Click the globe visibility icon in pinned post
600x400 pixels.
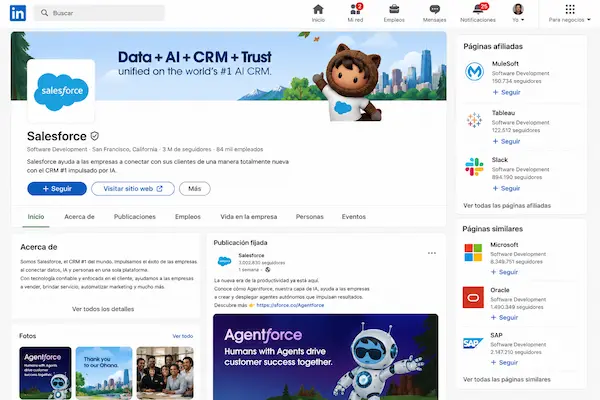pyautogui.click(x=267, y=270)
